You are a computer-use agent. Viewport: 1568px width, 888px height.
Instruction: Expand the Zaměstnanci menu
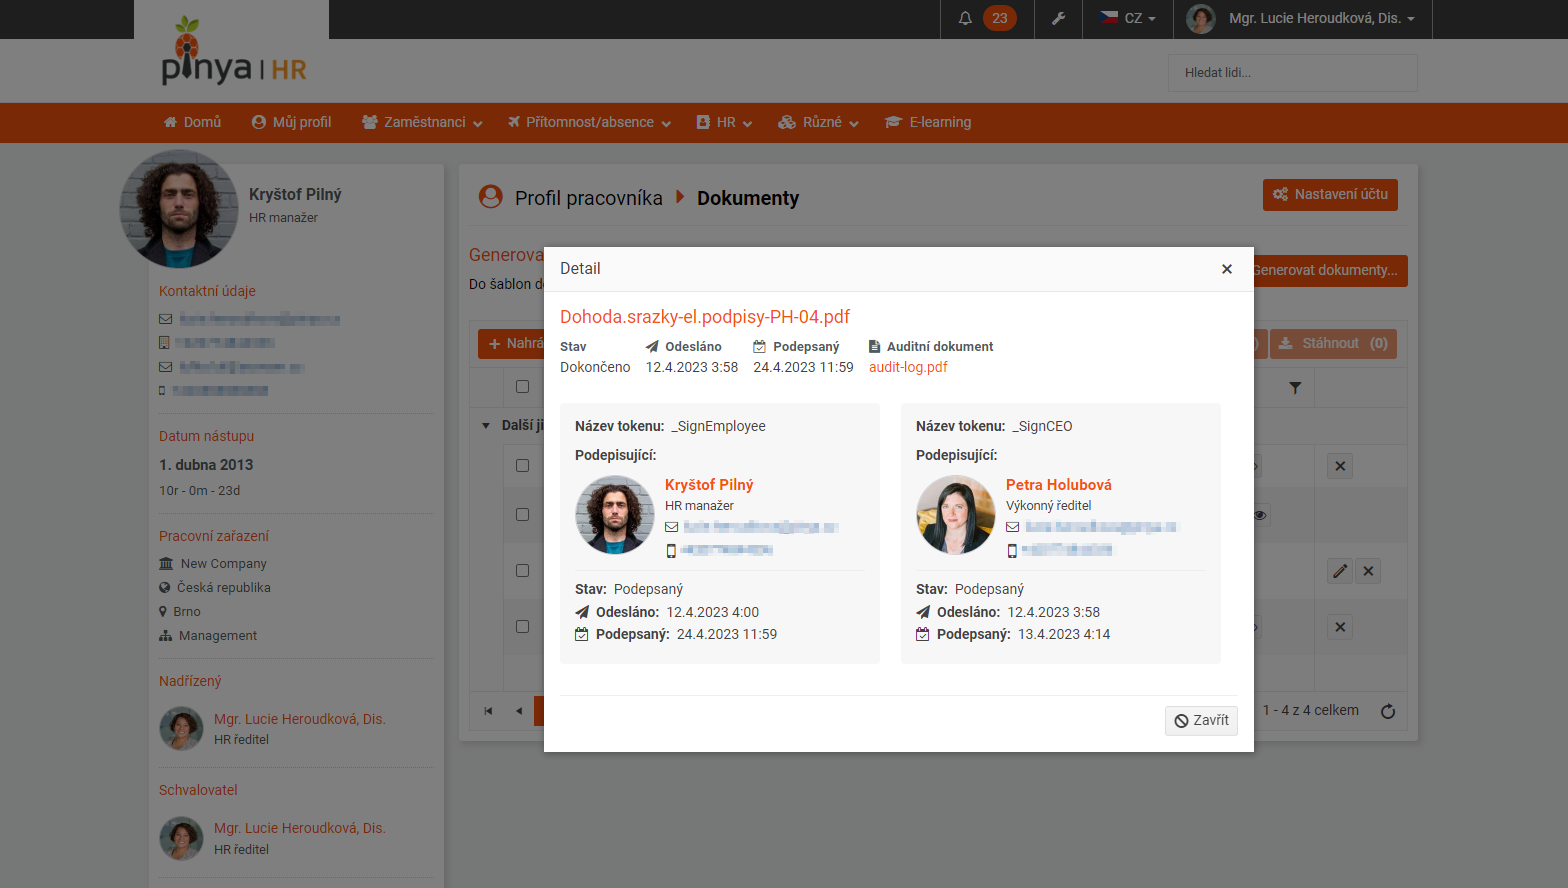click(x=422, y=122)
